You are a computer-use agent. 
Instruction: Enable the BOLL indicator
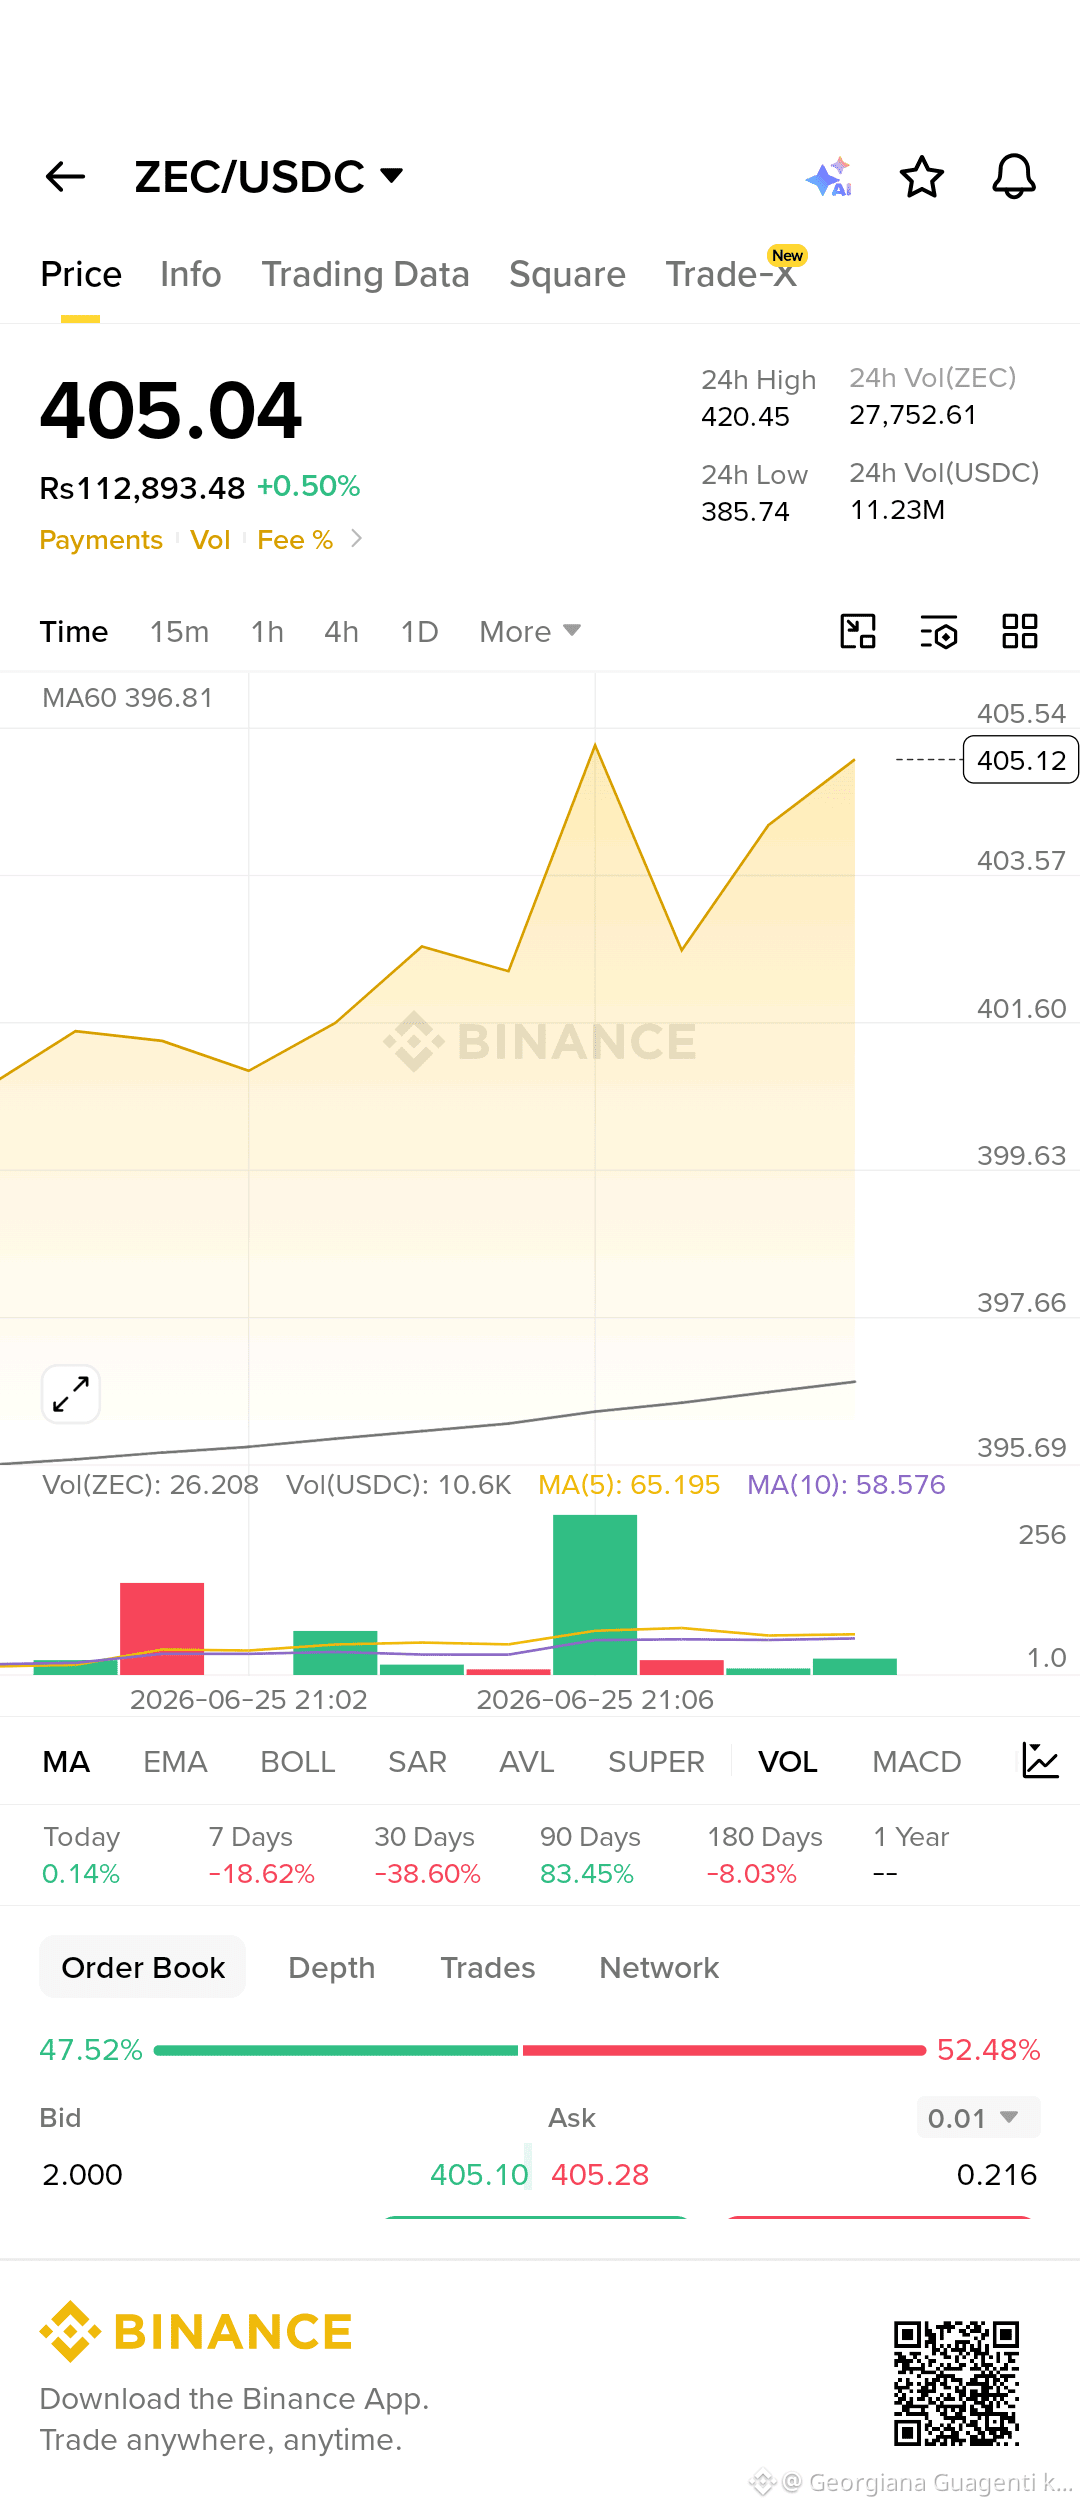pos(297,1761)
